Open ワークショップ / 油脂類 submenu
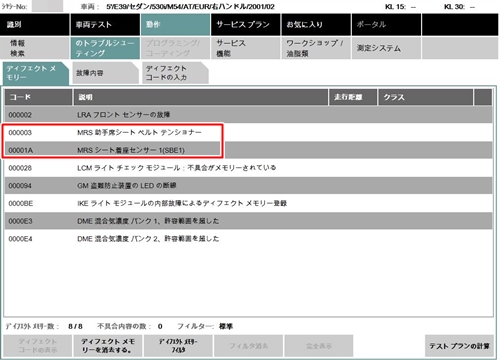This screenshot has height=360, width=500. [x=316, y=48]
